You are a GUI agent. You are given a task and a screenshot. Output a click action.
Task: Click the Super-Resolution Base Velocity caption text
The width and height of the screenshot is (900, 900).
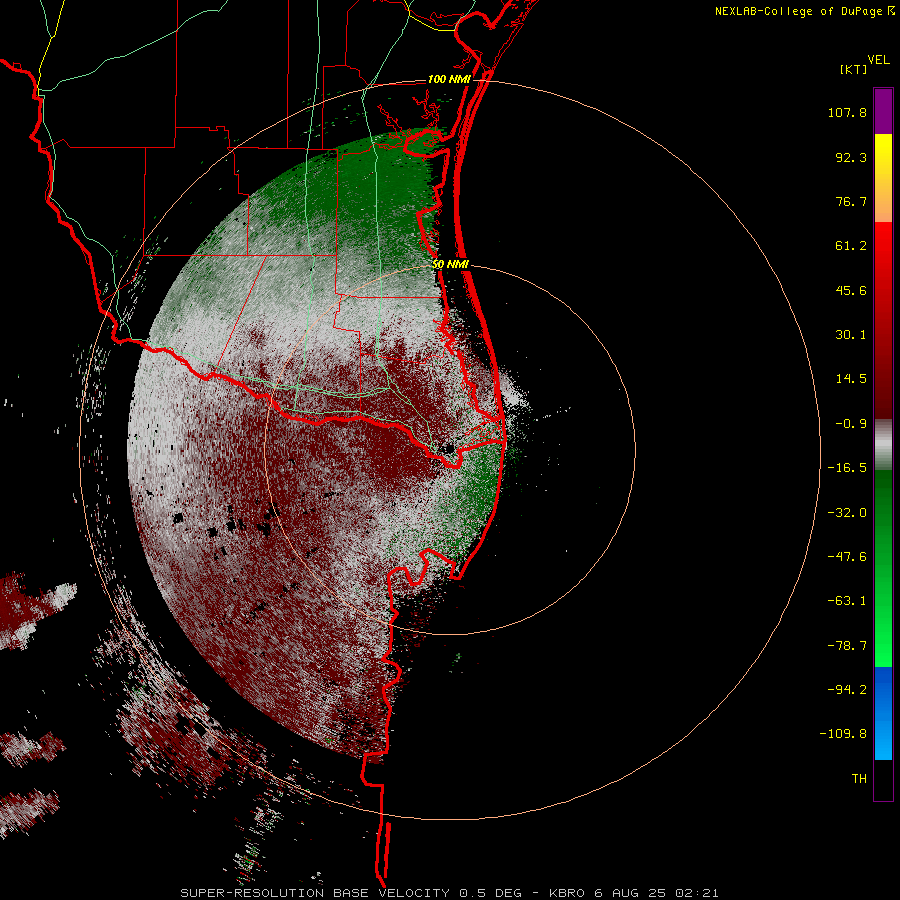point(449,893)
